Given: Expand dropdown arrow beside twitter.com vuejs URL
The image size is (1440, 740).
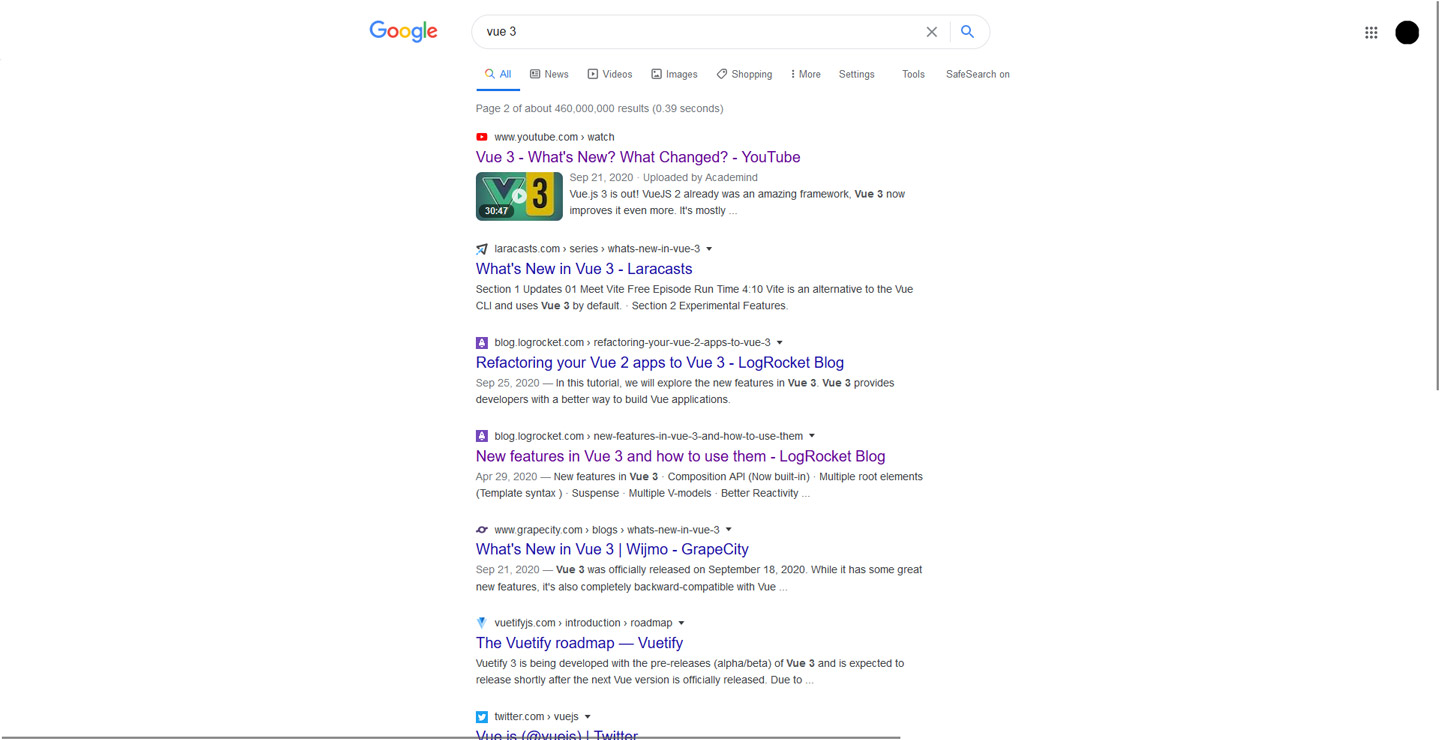Looking at the screenshot, I should 588,717.
